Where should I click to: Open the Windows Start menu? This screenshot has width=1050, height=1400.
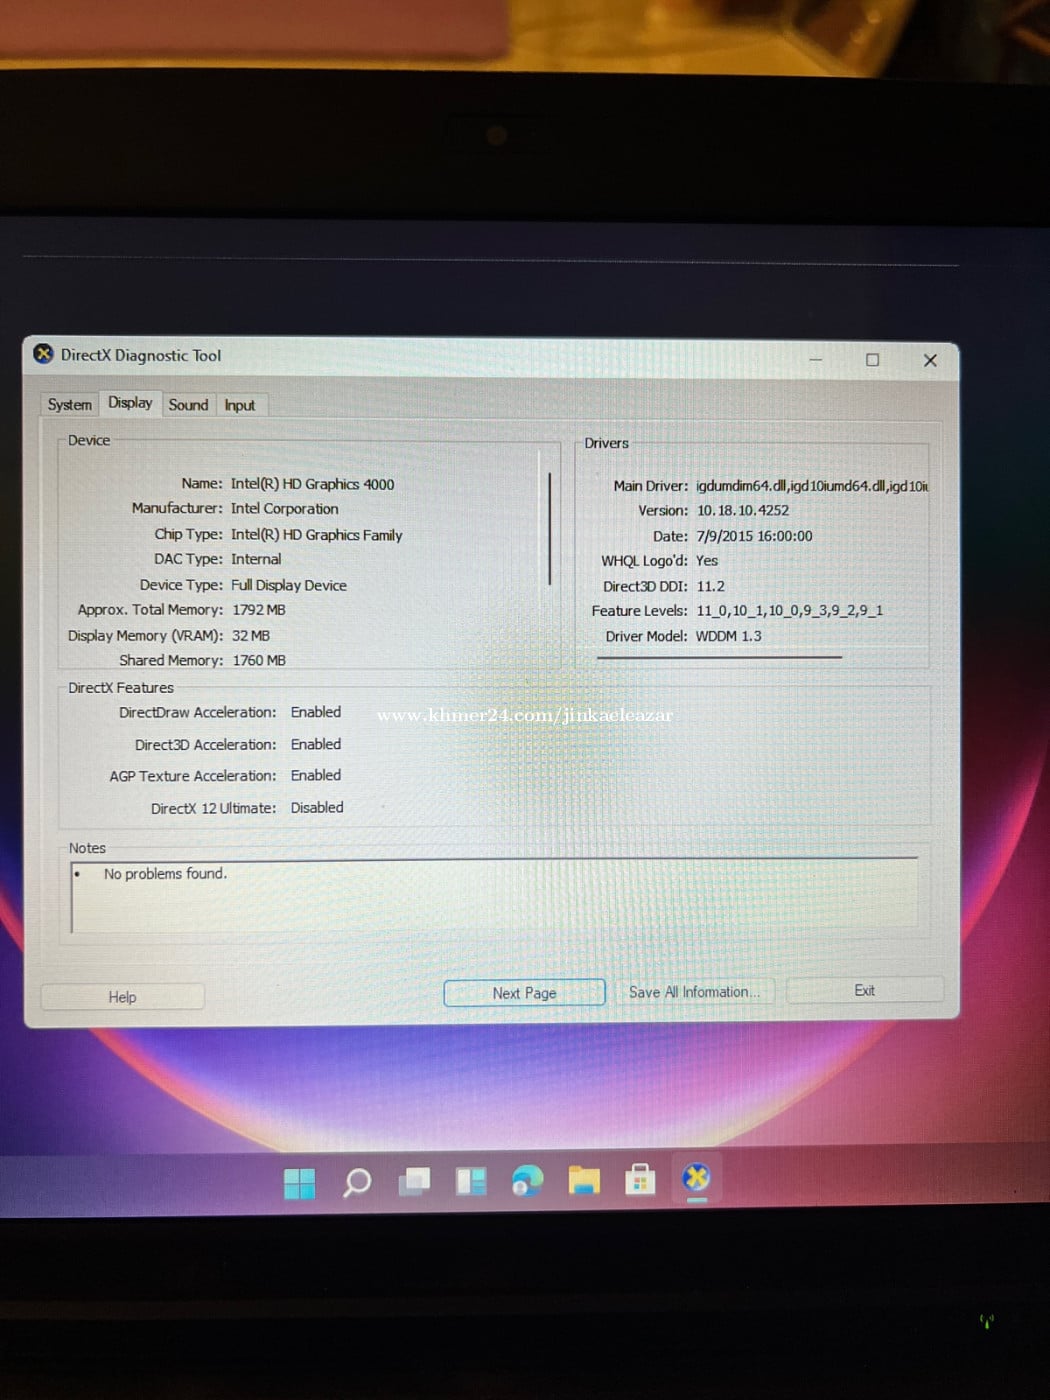(299, 1183)
